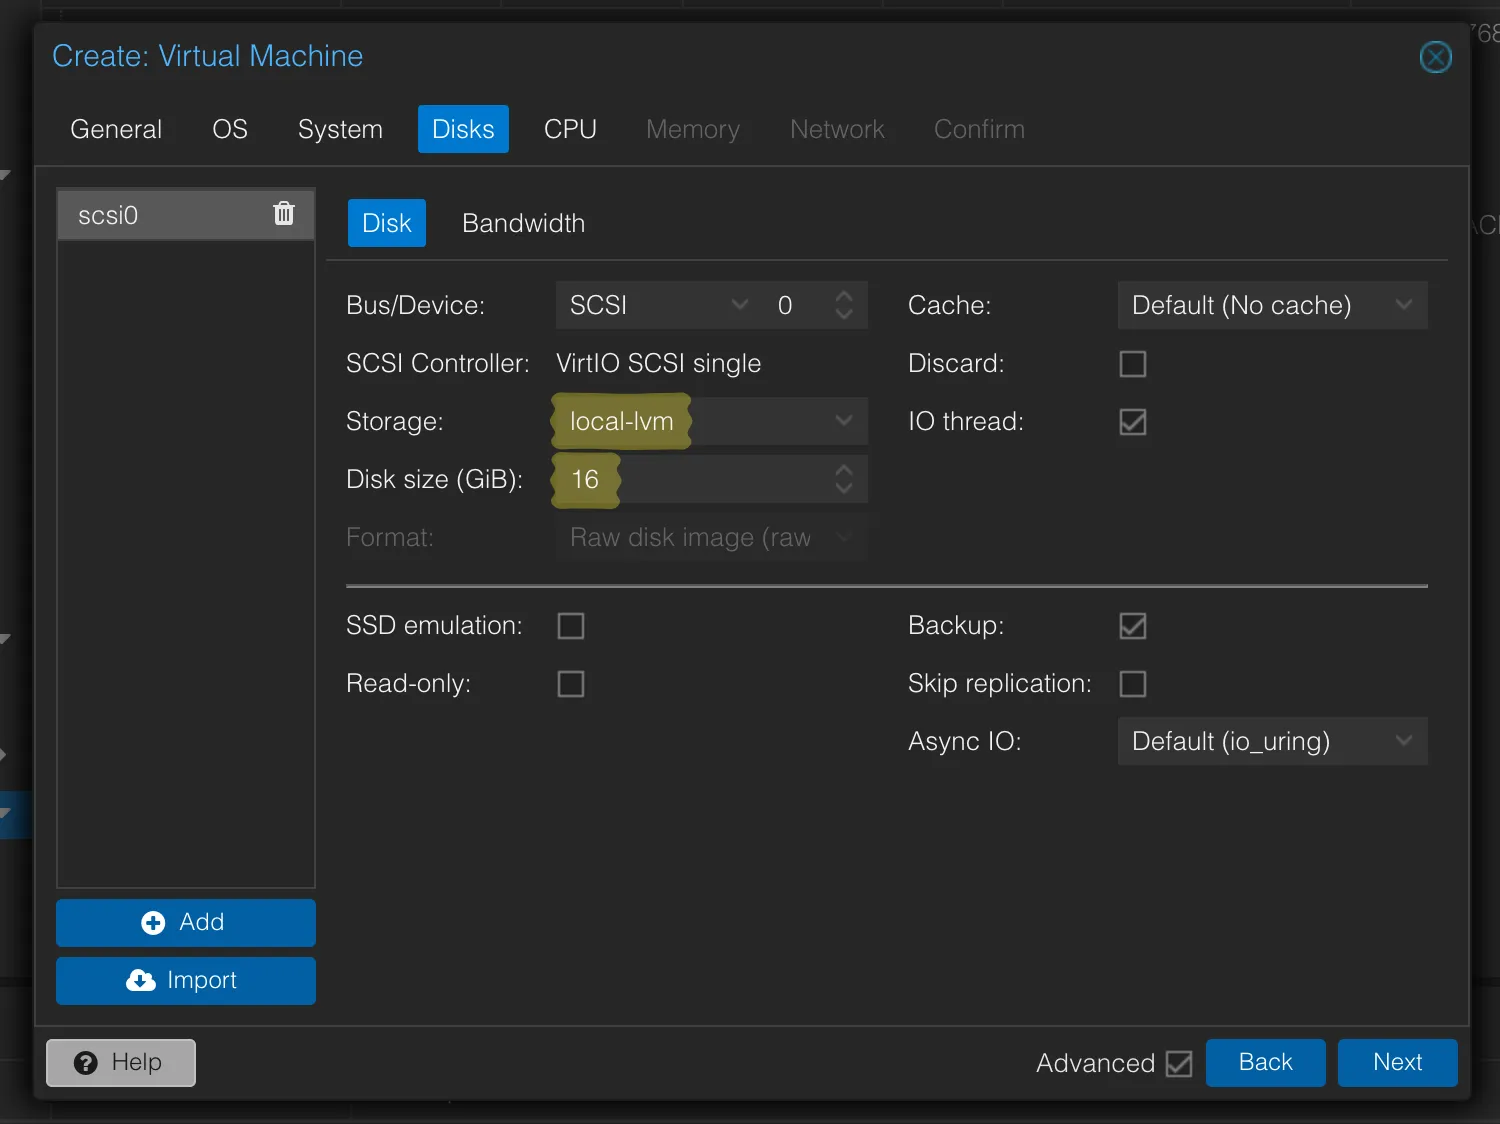Go to the CPU tab

click(570, 129)
